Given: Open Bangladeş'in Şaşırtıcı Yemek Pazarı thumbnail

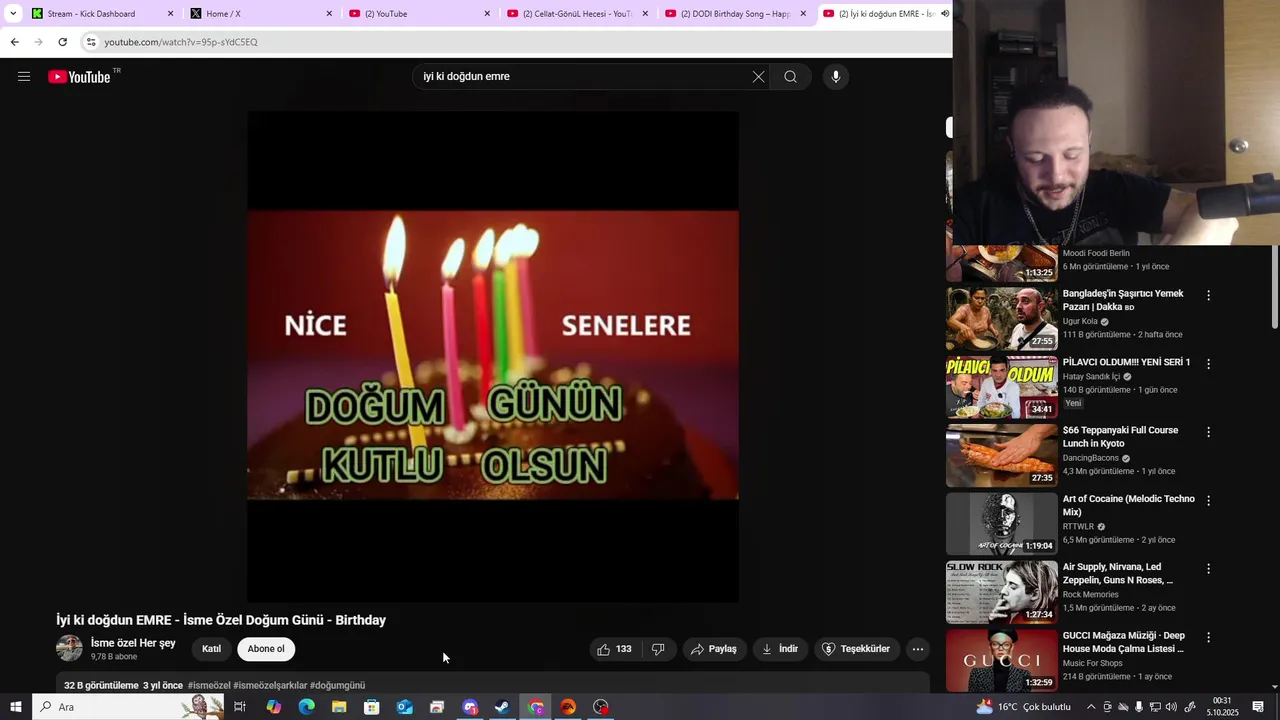Looking at the screenshot, I should [1002, 318].
